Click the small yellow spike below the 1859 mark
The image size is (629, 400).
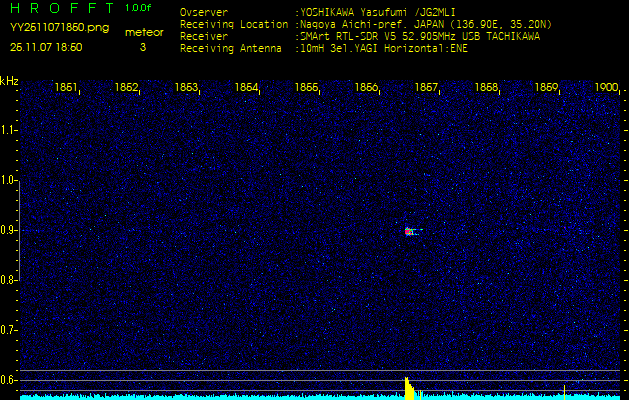[x=565, y=389]
